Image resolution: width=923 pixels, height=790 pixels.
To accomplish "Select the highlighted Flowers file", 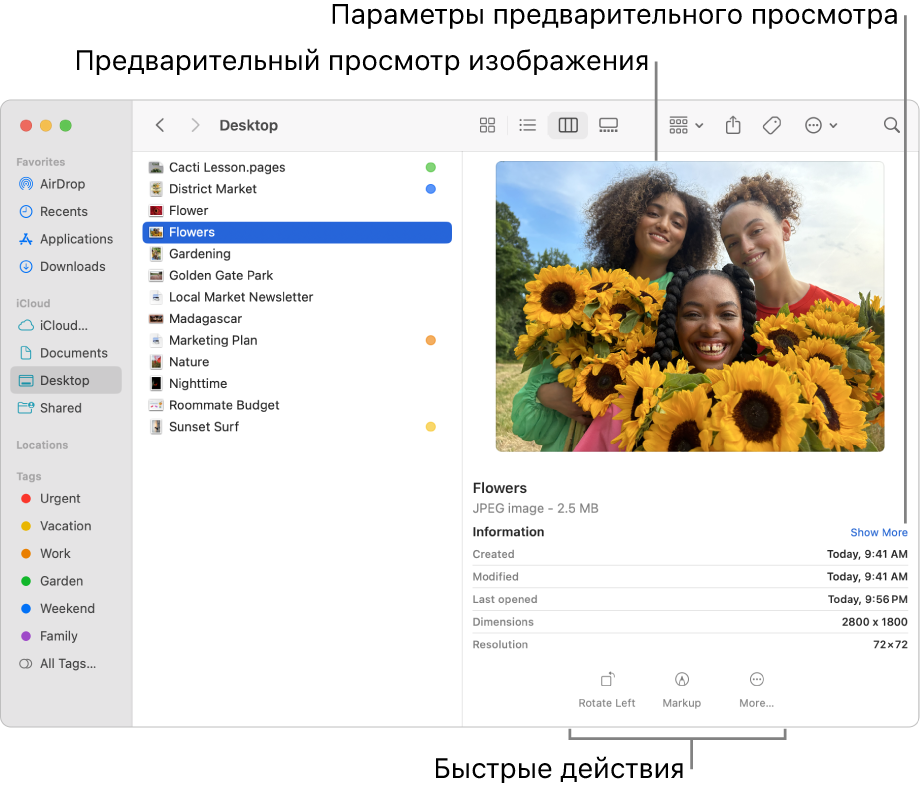I will (x=297, y=233).
